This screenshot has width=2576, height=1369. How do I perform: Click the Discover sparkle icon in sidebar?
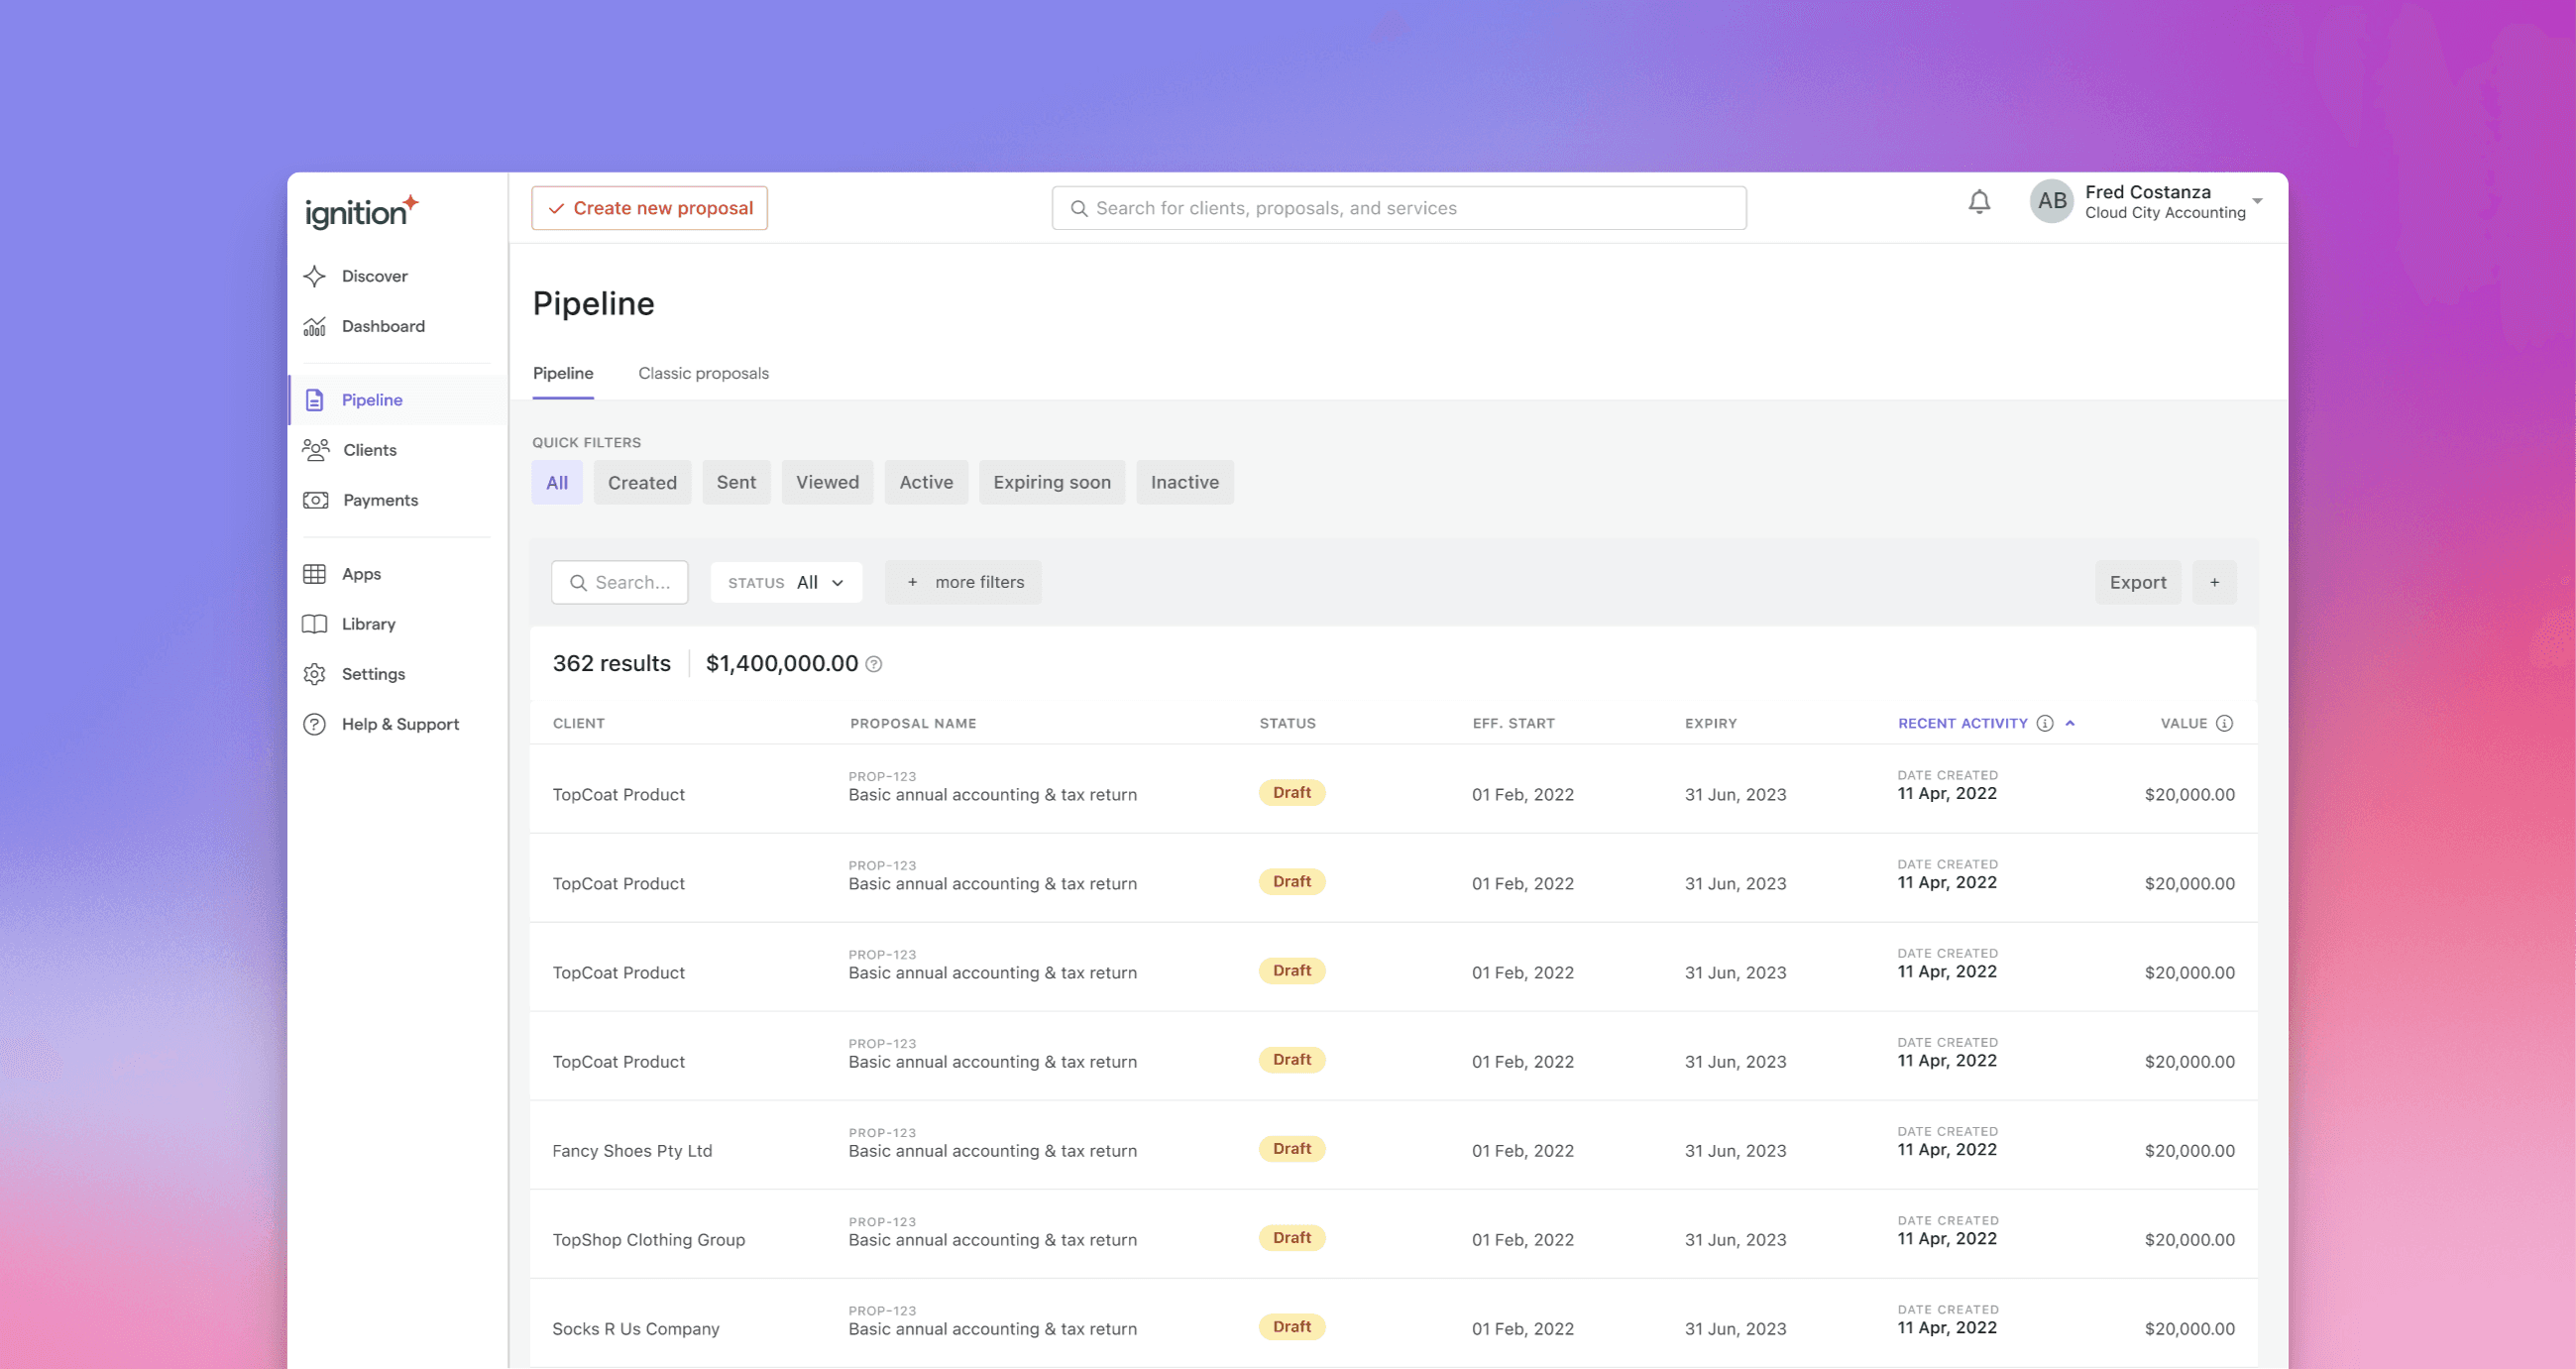click(315, 276)
